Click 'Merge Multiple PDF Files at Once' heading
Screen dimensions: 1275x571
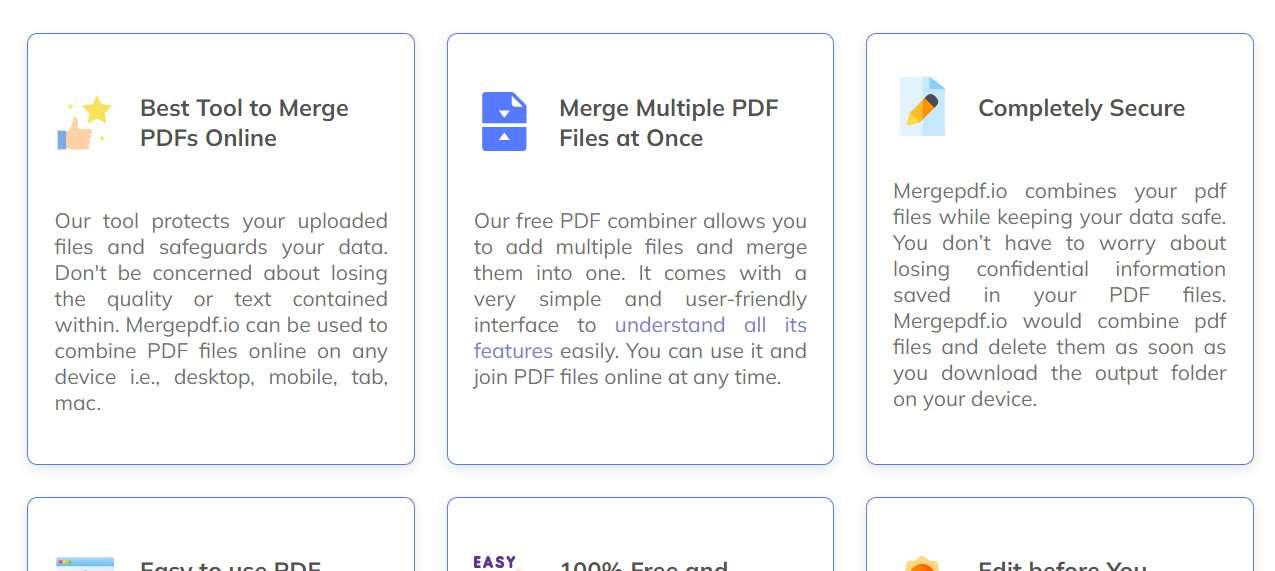tap(669, 123)
